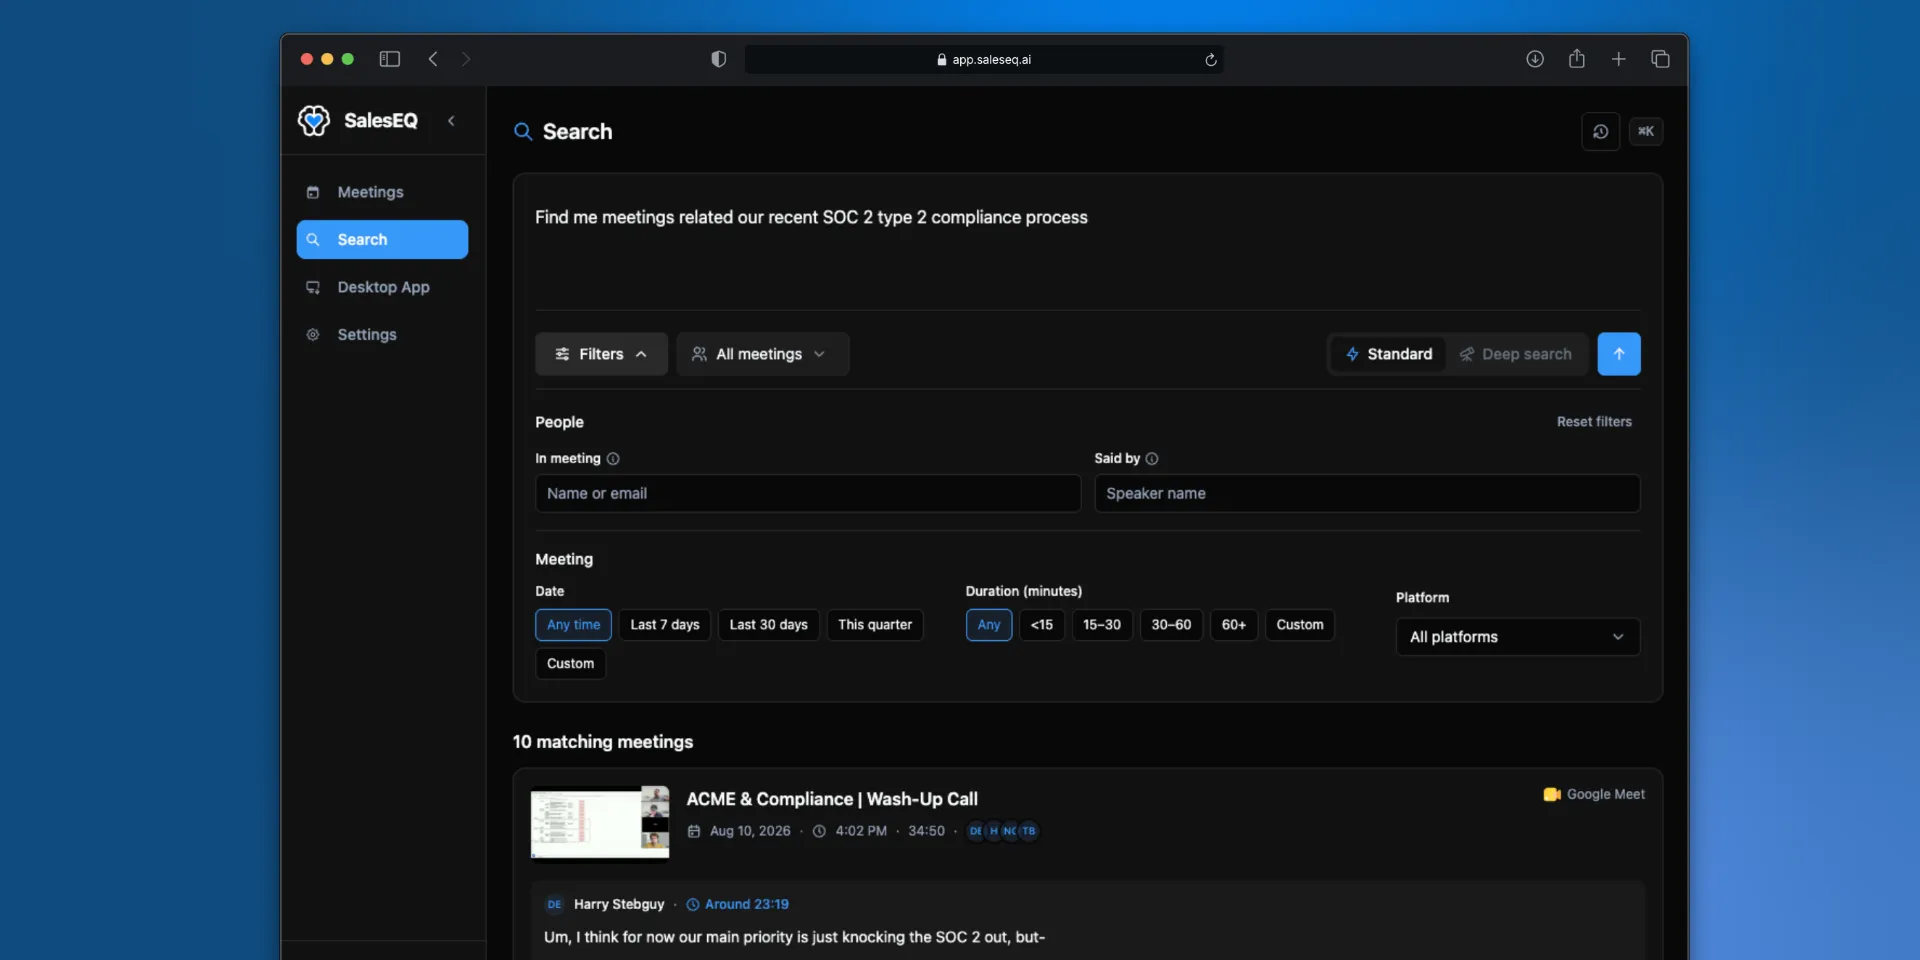Open search history
Image resolution: width=1920 pixels, height=960 pixels.
1600,132
